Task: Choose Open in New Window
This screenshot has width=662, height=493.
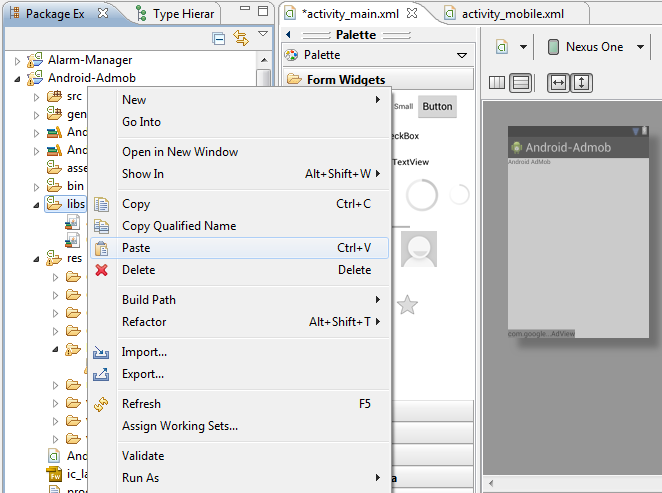Action: pyautogui.click(x=239, y=152)
